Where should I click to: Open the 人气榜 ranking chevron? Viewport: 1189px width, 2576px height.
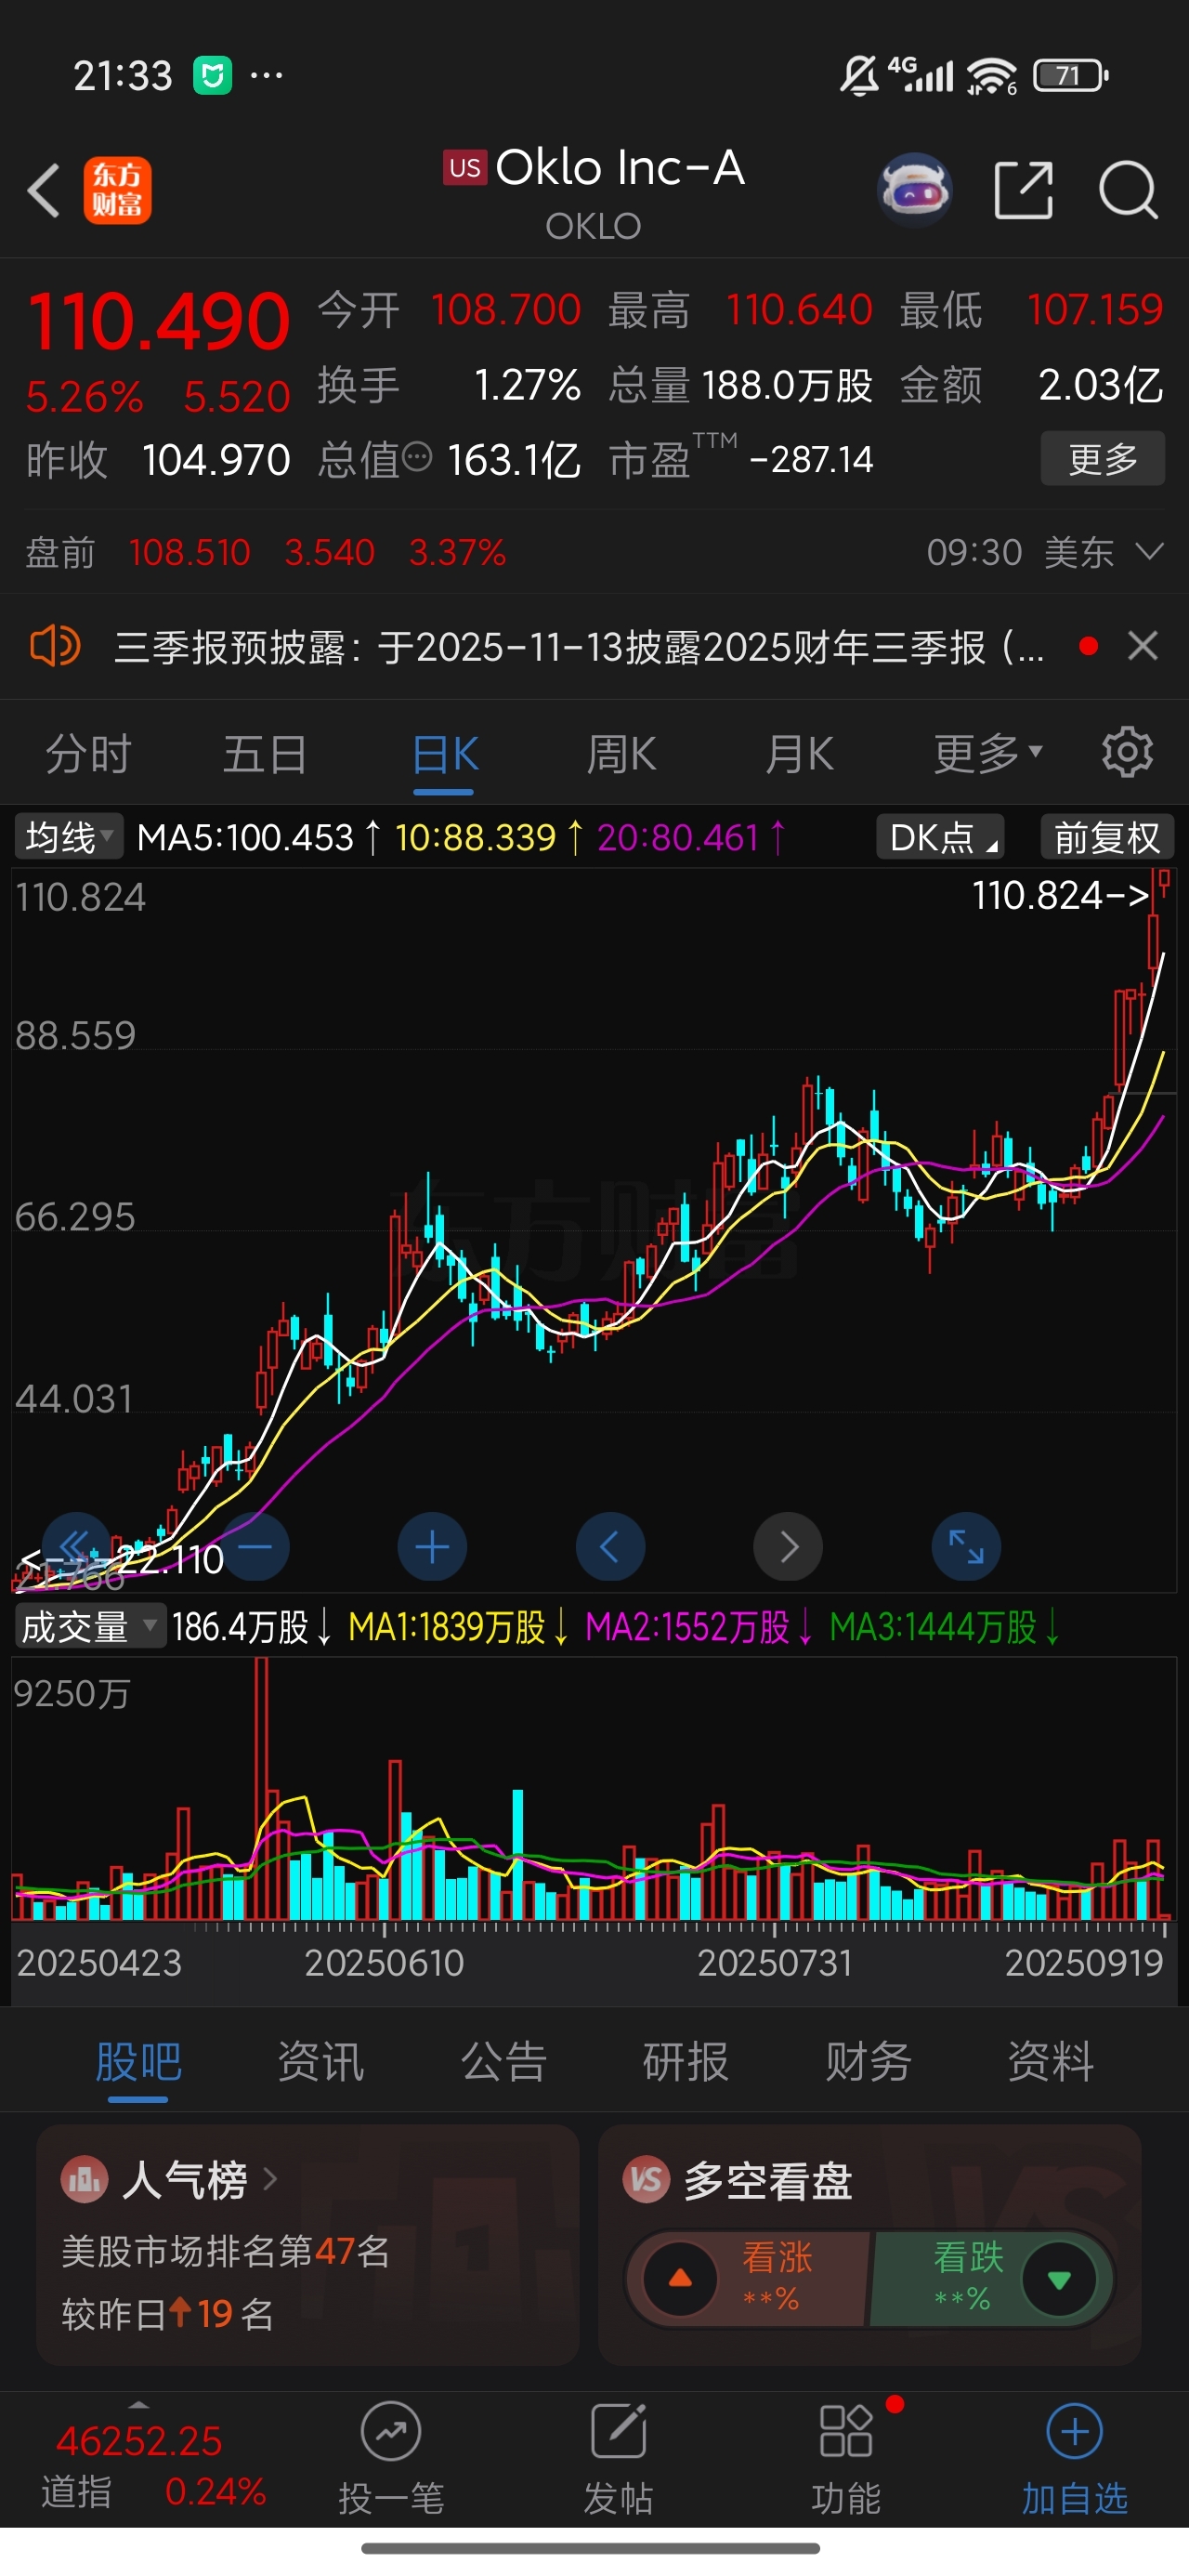pos(269,2178)
